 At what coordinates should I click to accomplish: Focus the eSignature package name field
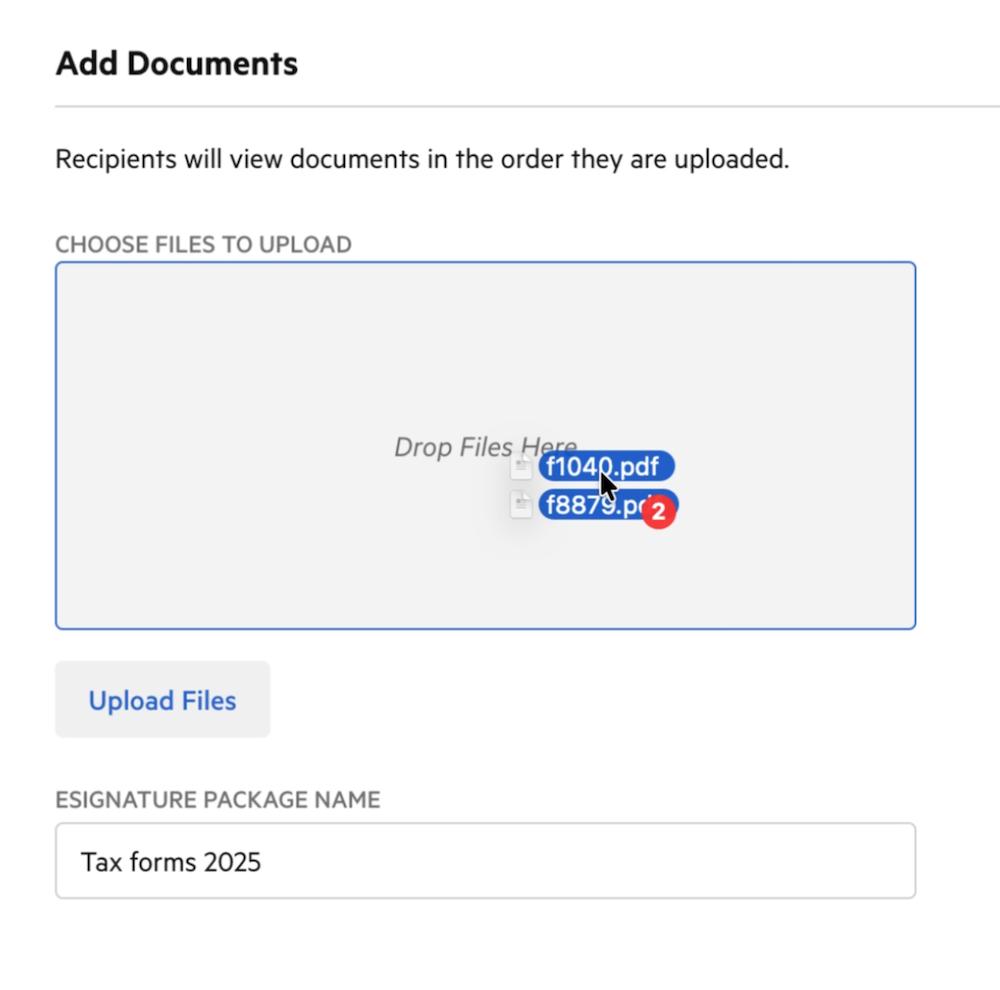coord(485,861)
